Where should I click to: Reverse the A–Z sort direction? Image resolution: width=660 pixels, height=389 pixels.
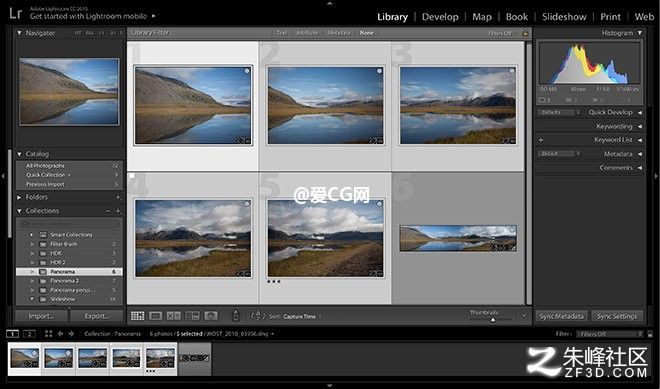tap(258, 315)
